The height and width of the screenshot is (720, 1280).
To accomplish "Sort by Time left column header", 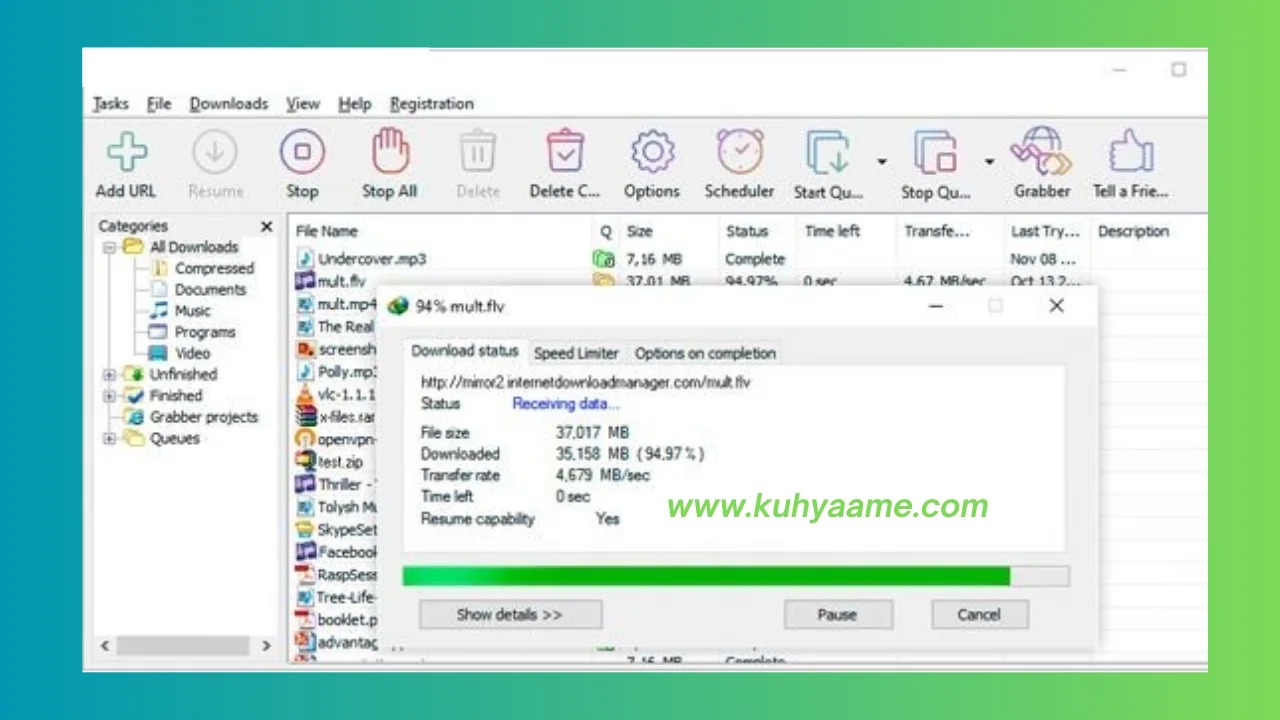I will [x=832, y=231].
